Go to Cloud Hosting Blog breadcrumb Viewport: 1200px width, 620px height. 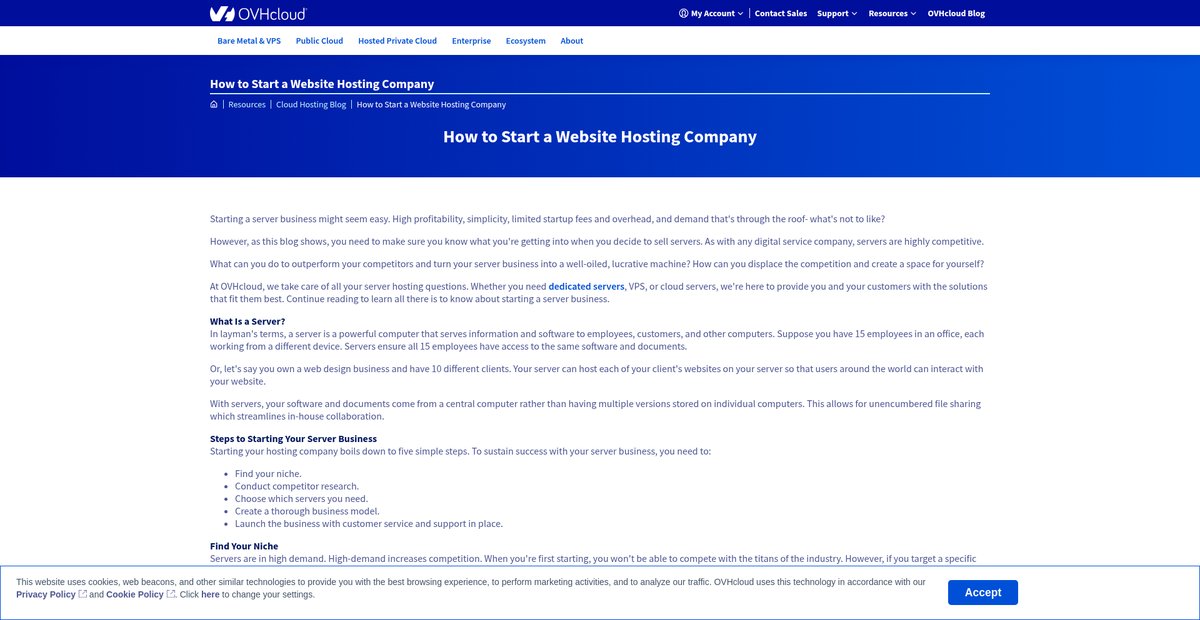coord(311,104)
